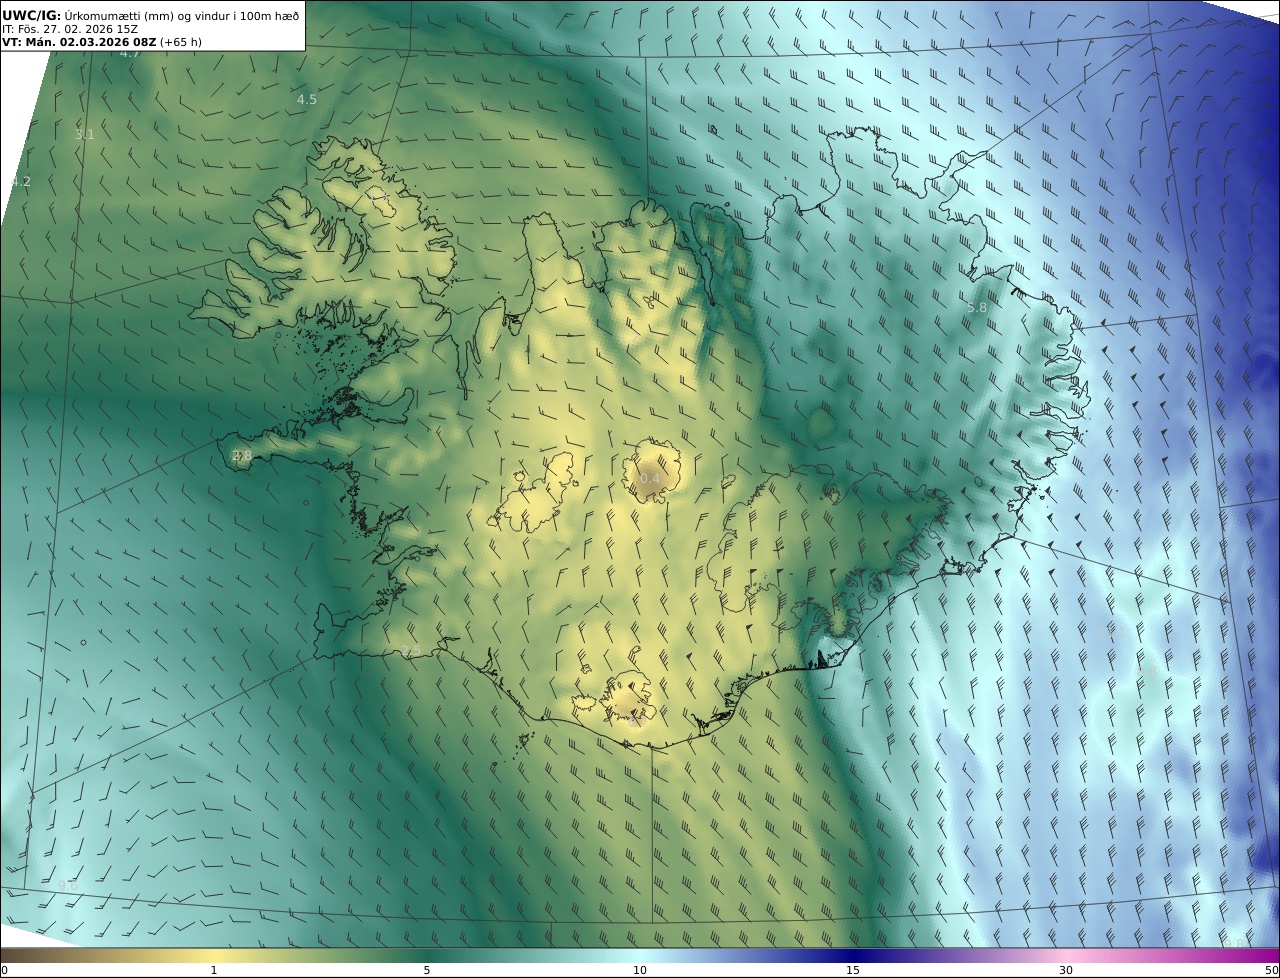Click the 'UWC/IG:' title label
Screen dimensions: 1280x978
pyautogui.click(x=32, y=15)
